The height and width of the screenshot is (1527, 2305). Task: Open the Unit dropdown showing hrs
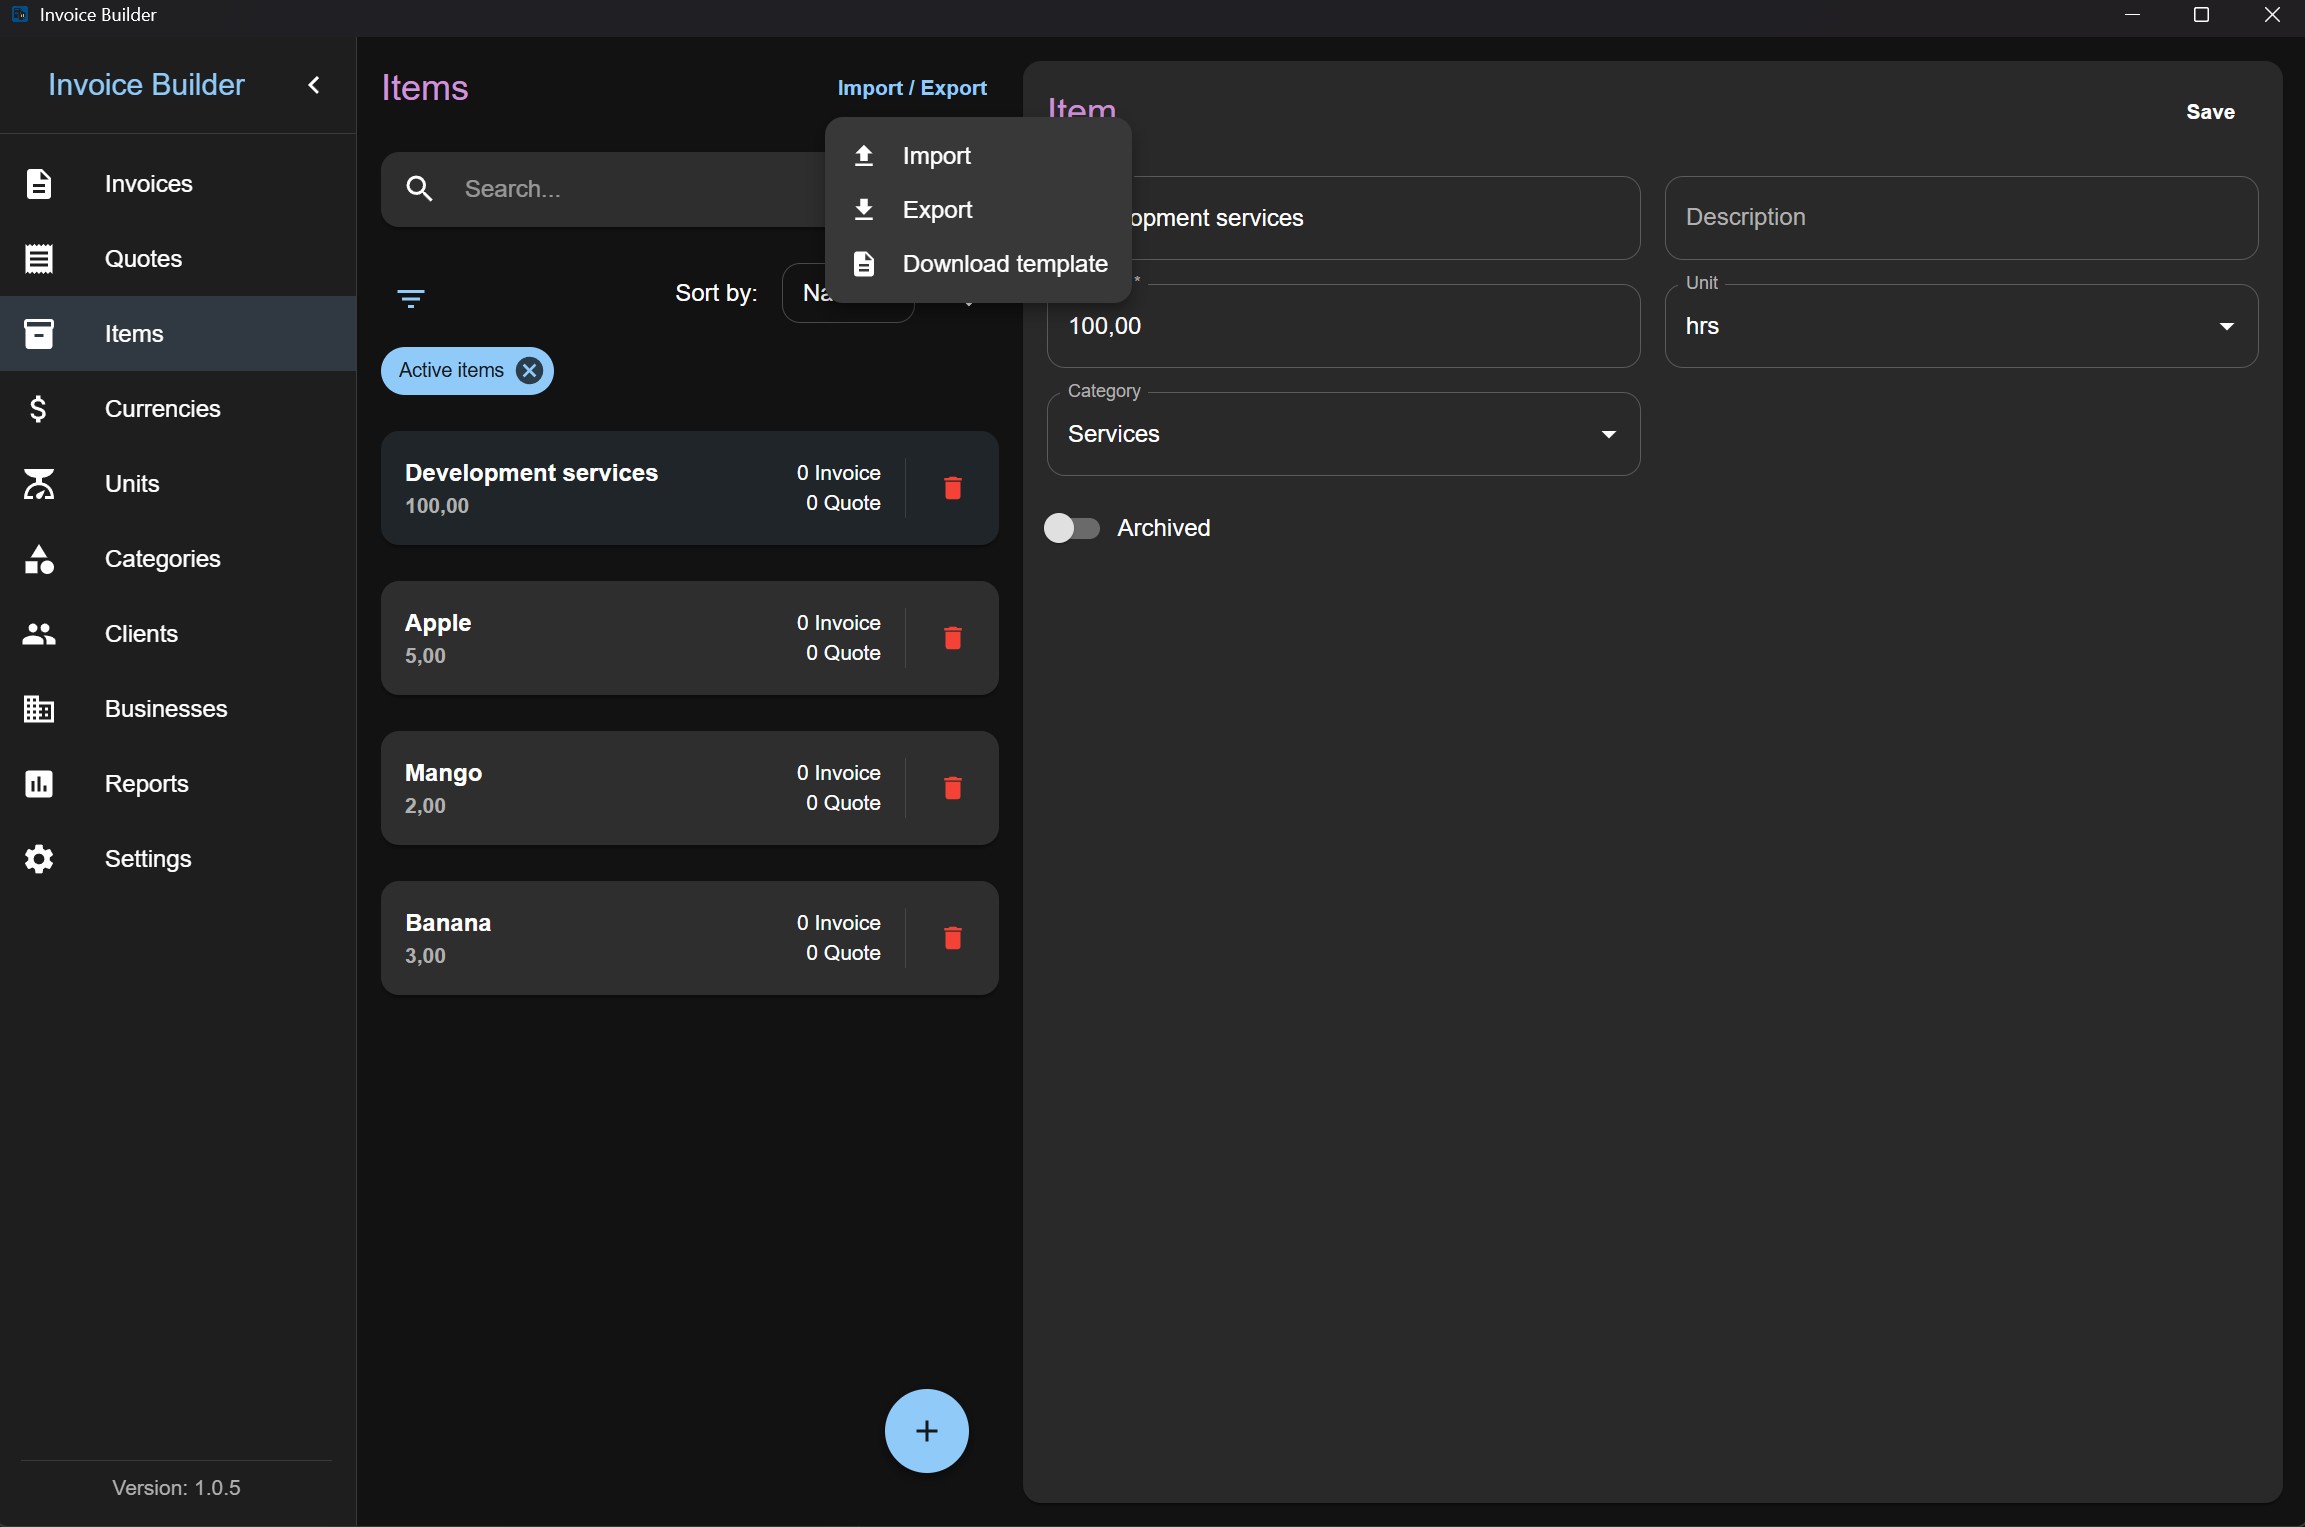click(x=1961, y=326)
